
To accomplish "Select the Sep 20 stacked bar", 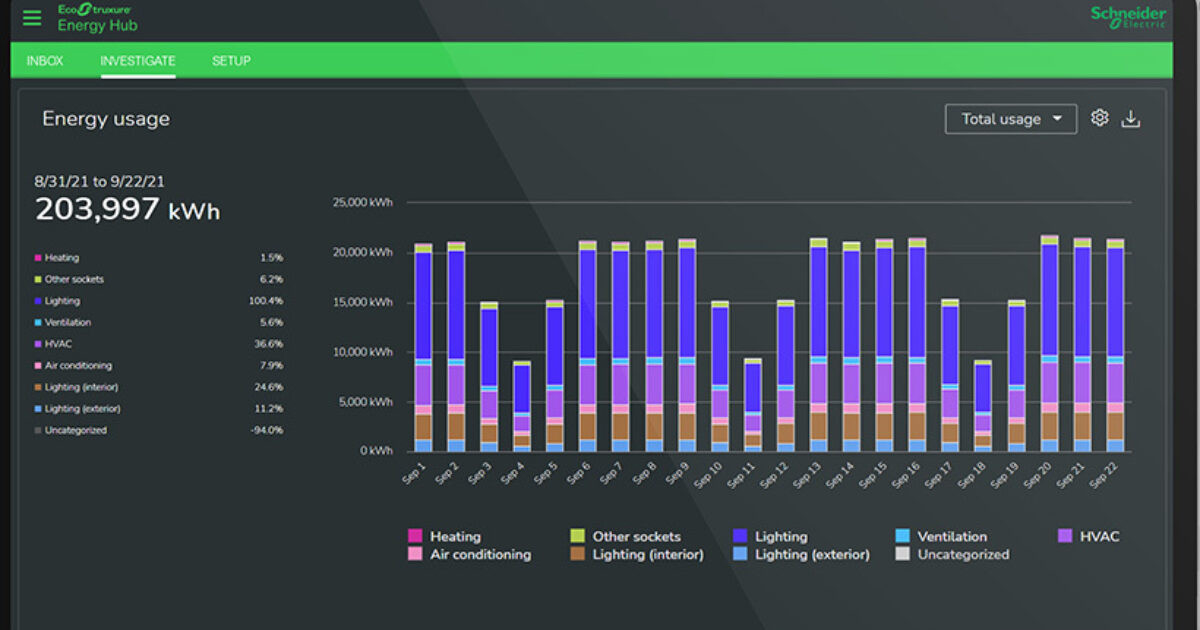I will (1050, 343).
